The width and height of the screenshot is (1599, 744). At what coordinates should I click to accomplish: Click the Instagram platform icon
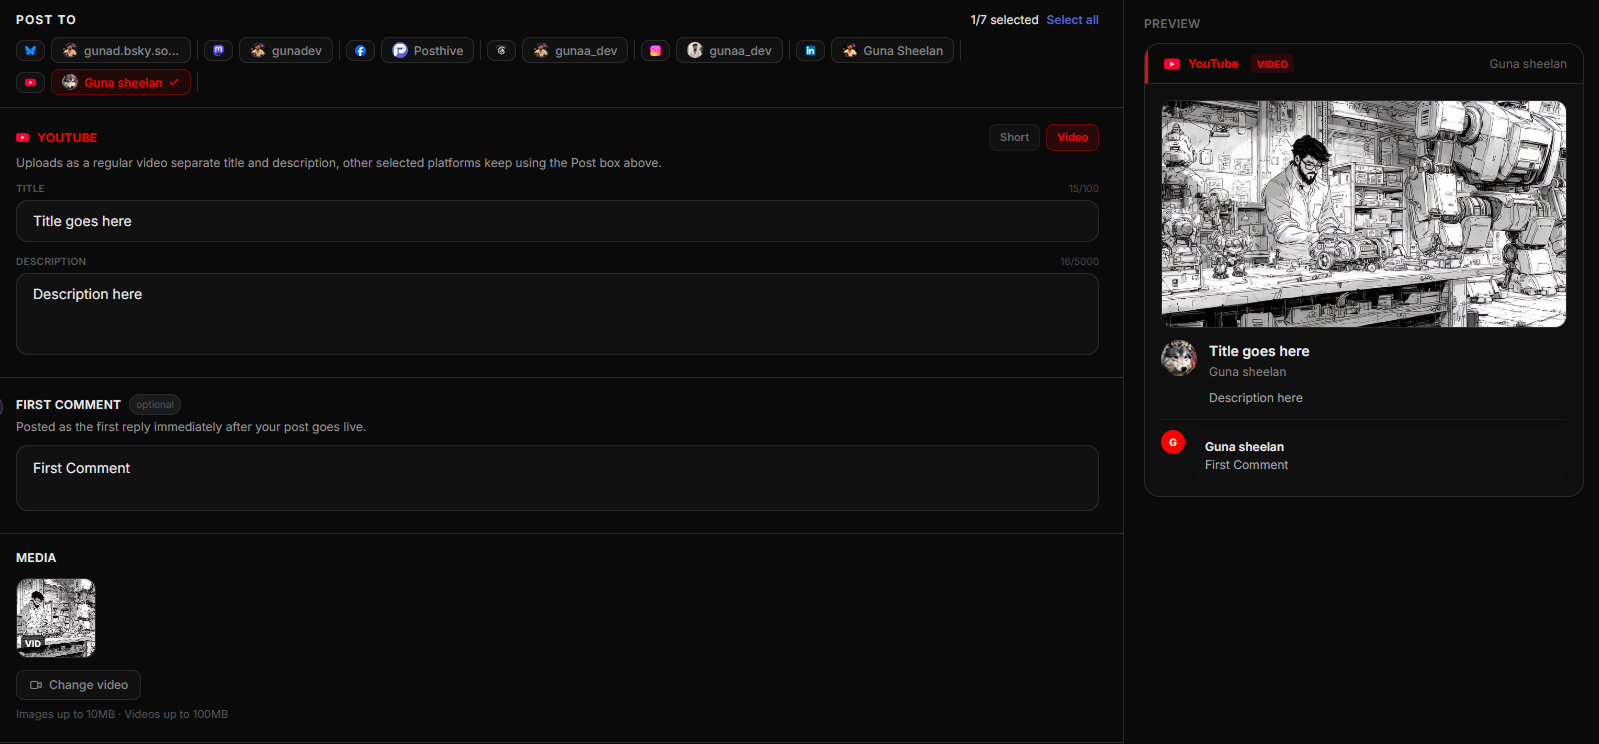pos(656,51)
